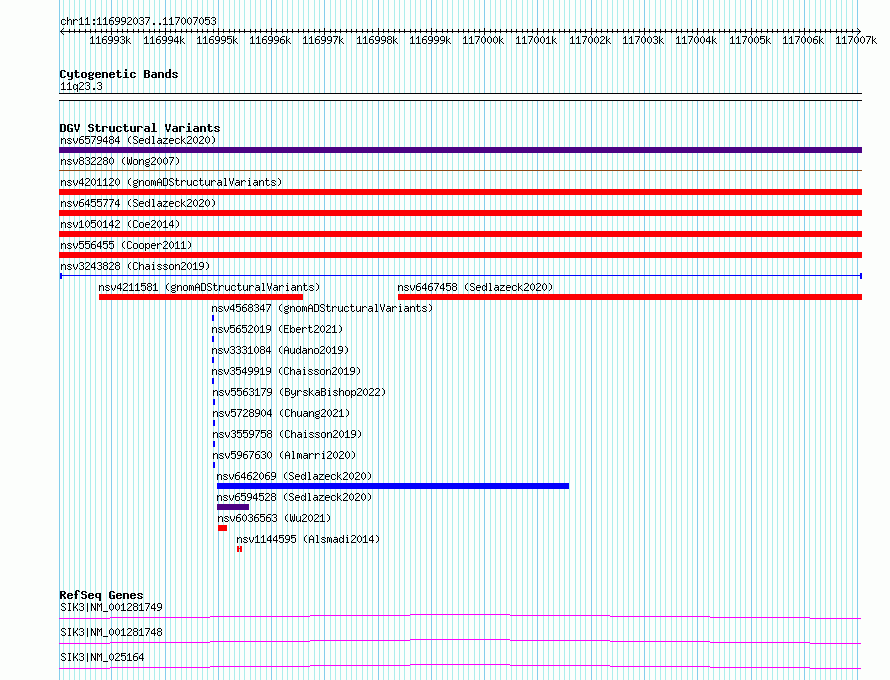Click the 117003k ruler tick label

(x=643, y=40)
